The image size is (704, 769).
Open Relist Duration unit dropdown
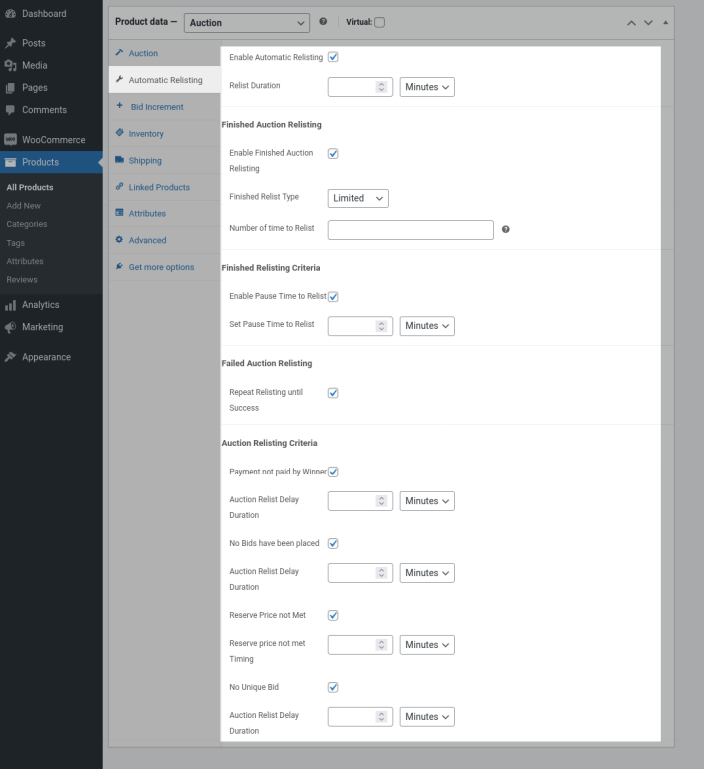427,87
